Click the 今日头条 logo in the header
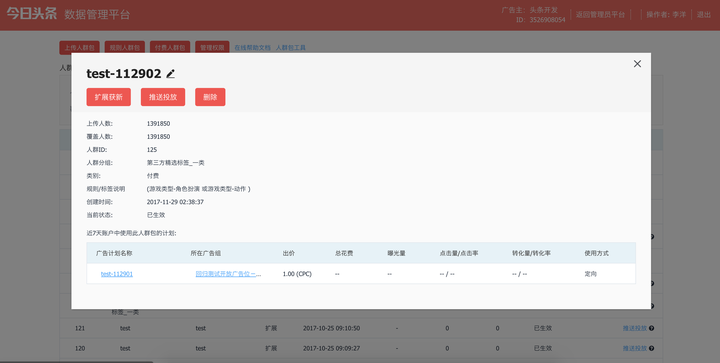Image resolution: width=720 pixels, height=363 pixels. (x=32, y=13)
